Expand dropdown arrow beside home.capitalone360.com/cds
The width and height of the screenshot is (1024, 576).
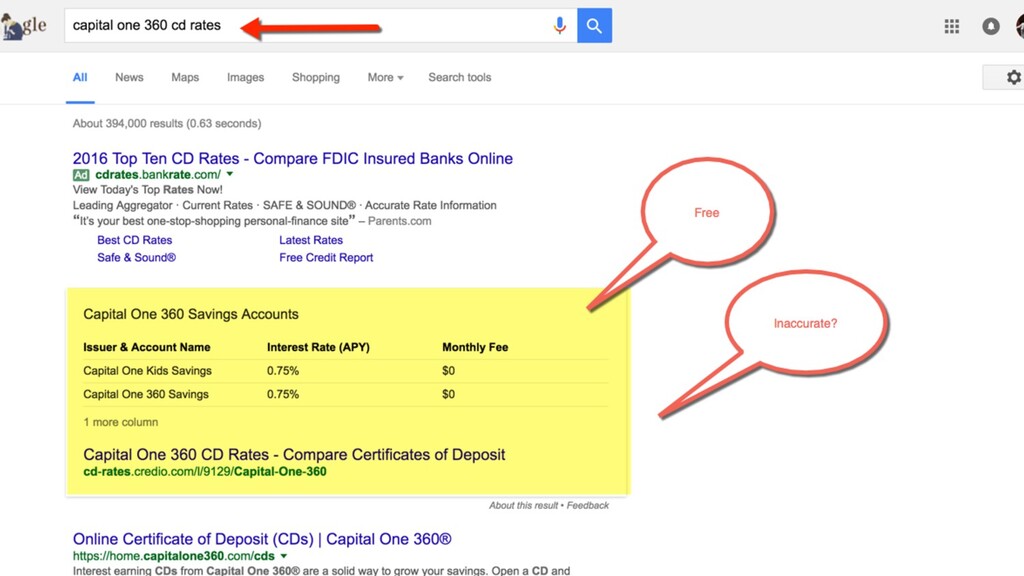click(x=283, y=556)
